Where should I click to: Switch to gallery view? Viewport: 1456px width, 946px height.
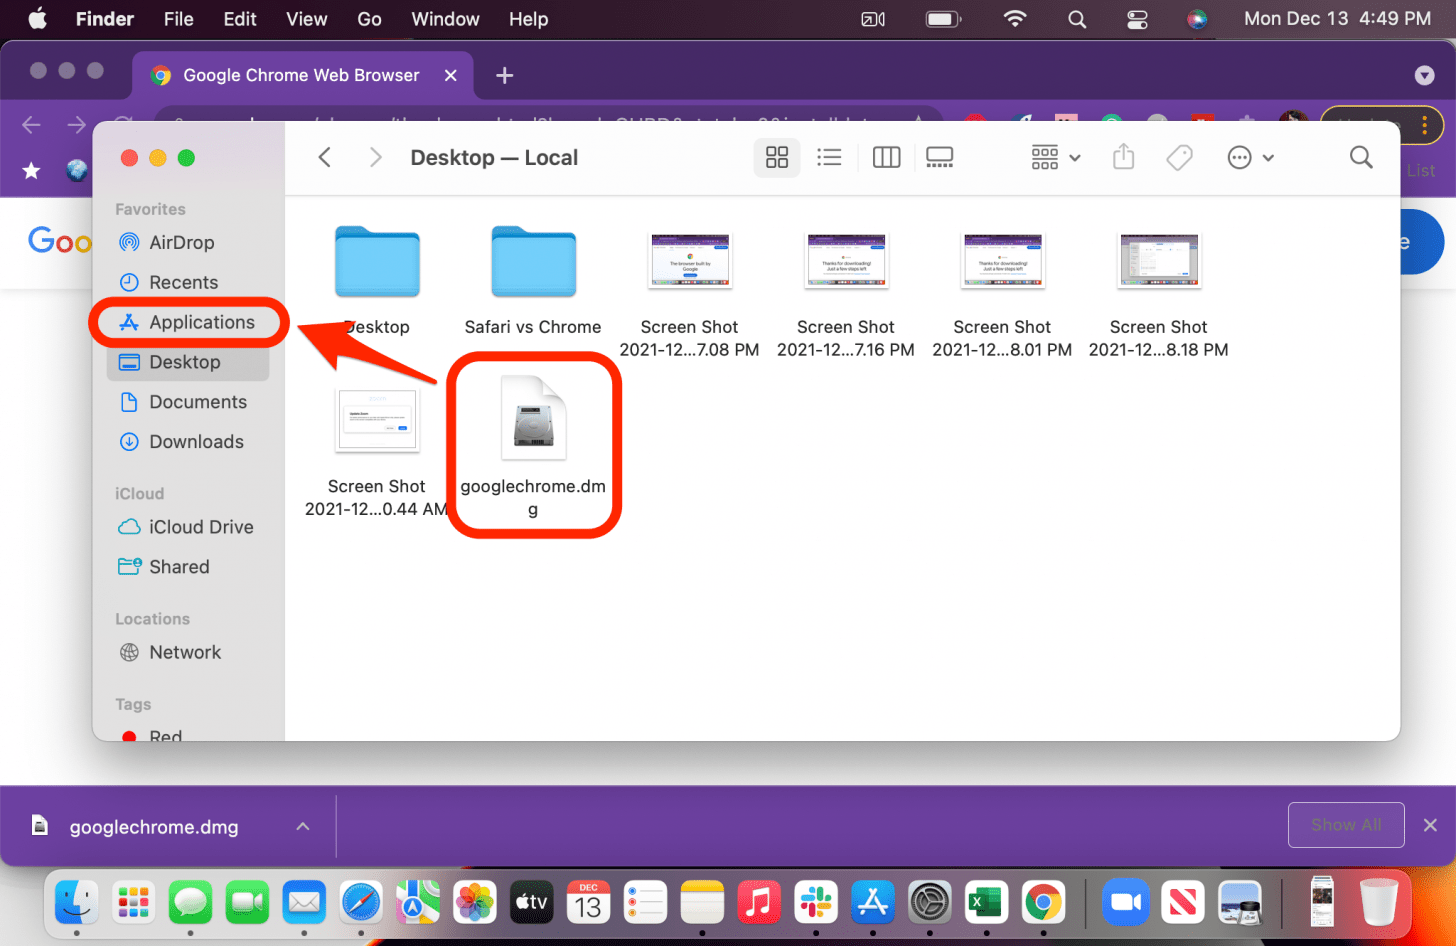pyautogui.click(x=939, y=157)
